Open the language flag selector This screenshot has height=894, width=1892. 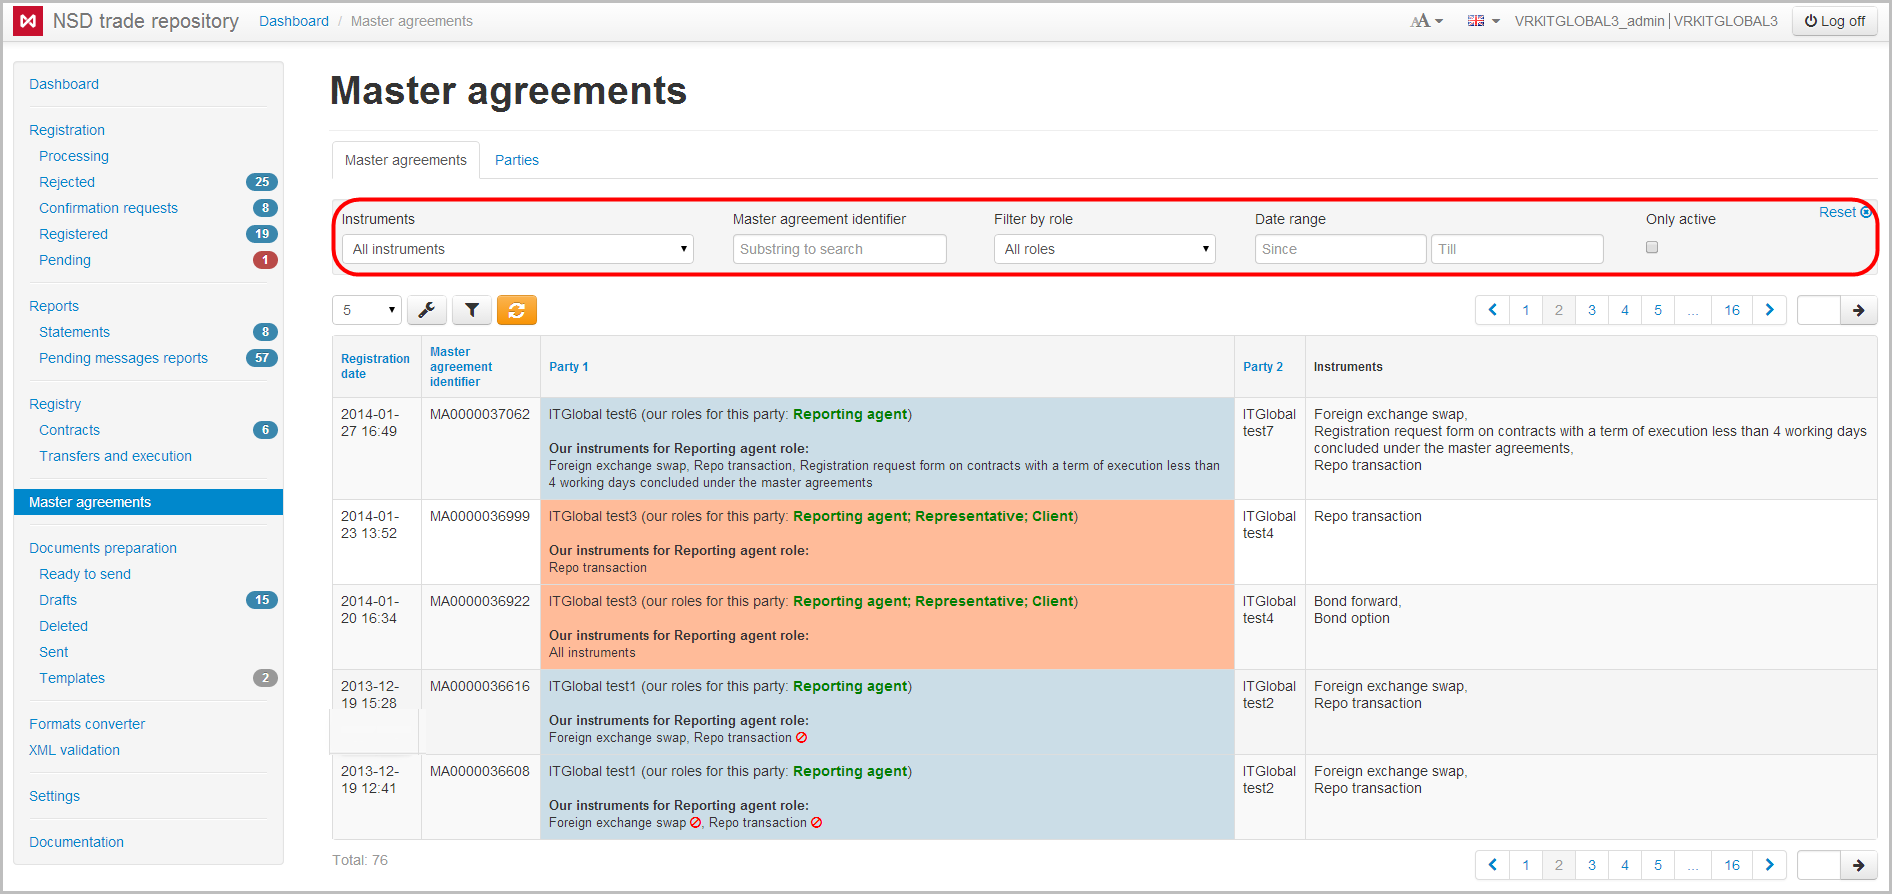tap(1482, 21)
